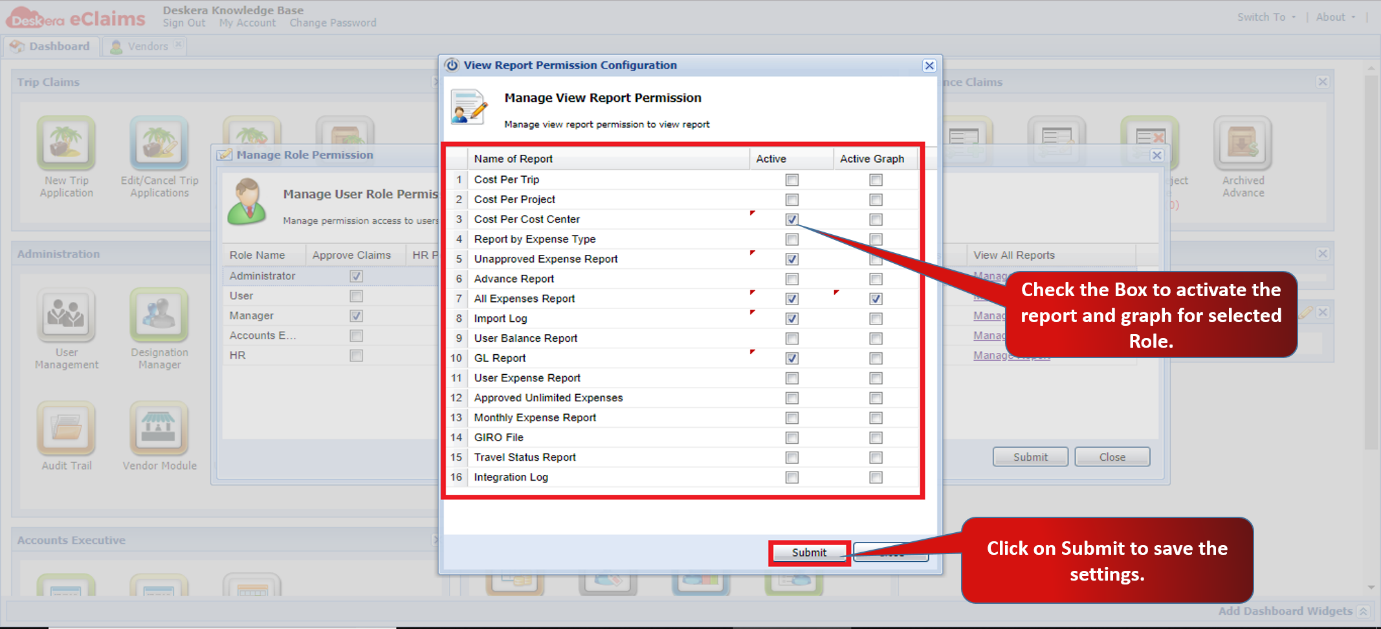Open the Switch To dropdown

(1266, 17)
